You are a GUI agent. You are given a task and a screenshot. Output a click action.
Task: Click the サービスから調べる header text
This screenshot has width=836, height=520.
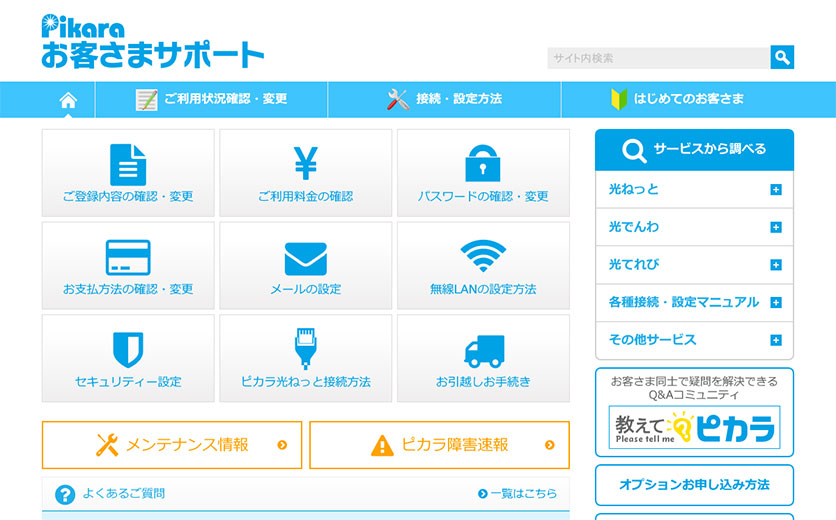710,149
